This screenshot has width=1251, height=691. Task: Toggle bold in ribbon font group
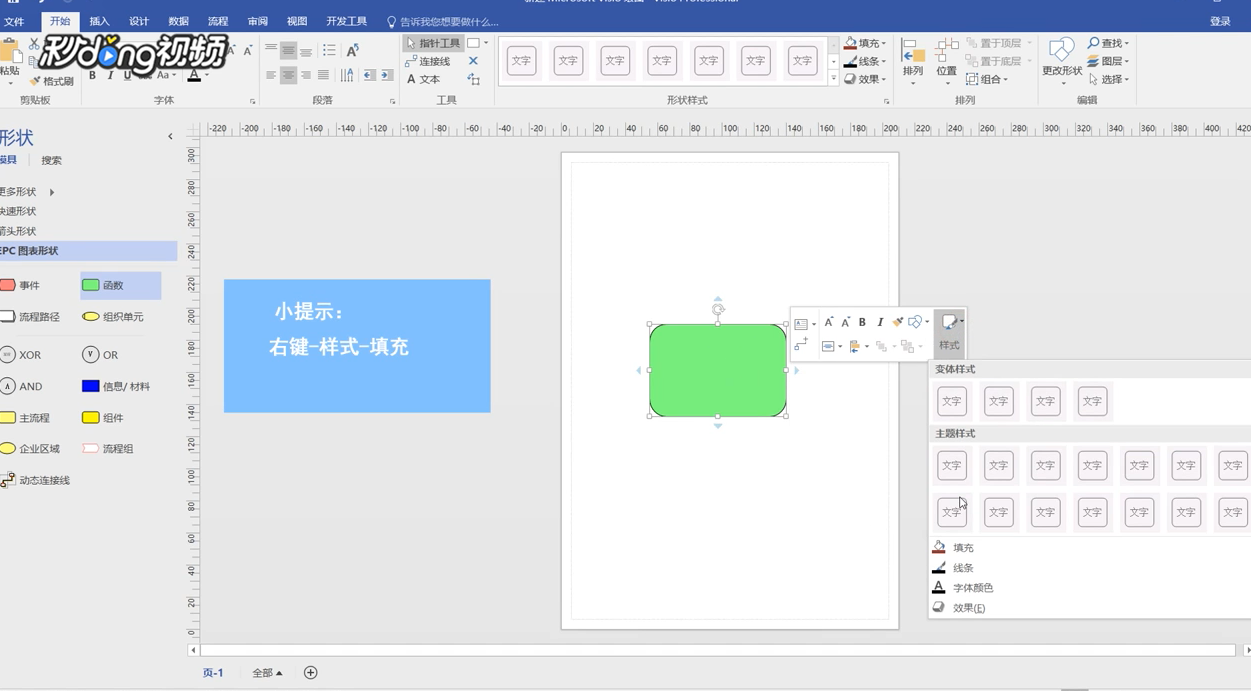pos(92,75)
